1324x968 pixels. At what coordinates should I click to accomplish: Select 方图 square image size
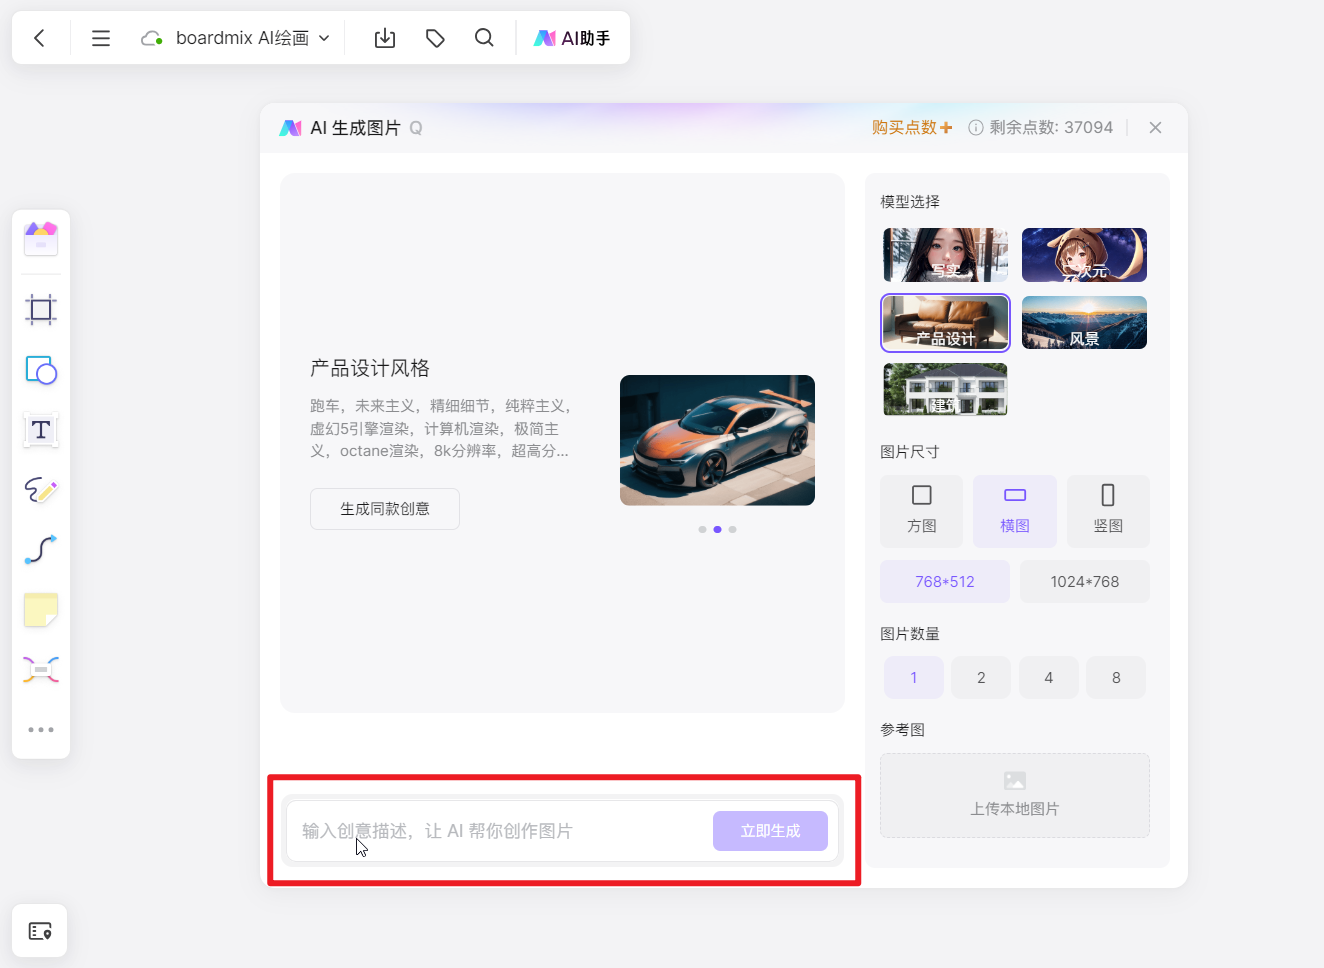pyautogui.click(x=922, y=511)
